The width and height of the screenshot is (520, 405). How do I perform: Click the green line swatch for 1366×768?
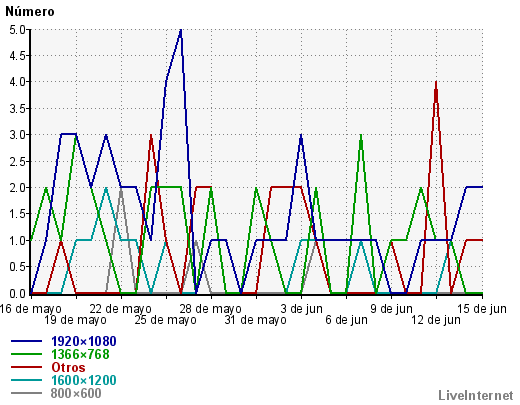pyautogui.click(x=27, y=354)
